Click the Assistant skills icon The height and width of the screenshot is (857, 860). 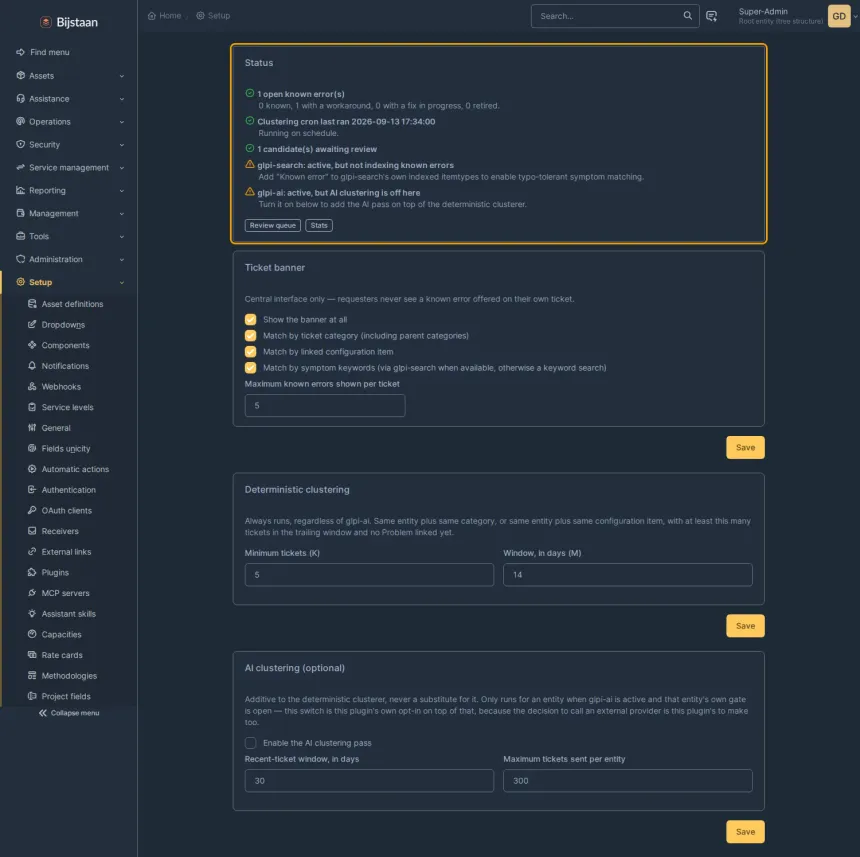[x=32, y=614]
